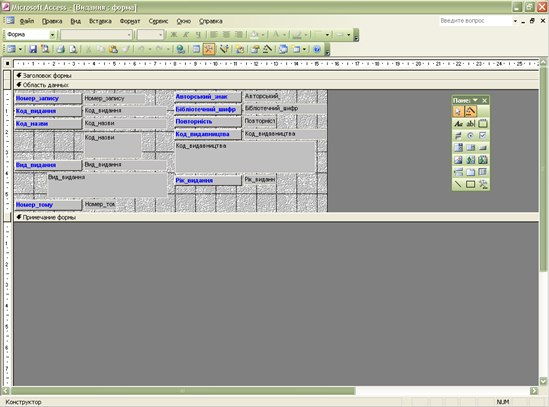
Task: Select the Command Button tool in the toolbox
Action: pyautogui.click(x=482, y=148)
